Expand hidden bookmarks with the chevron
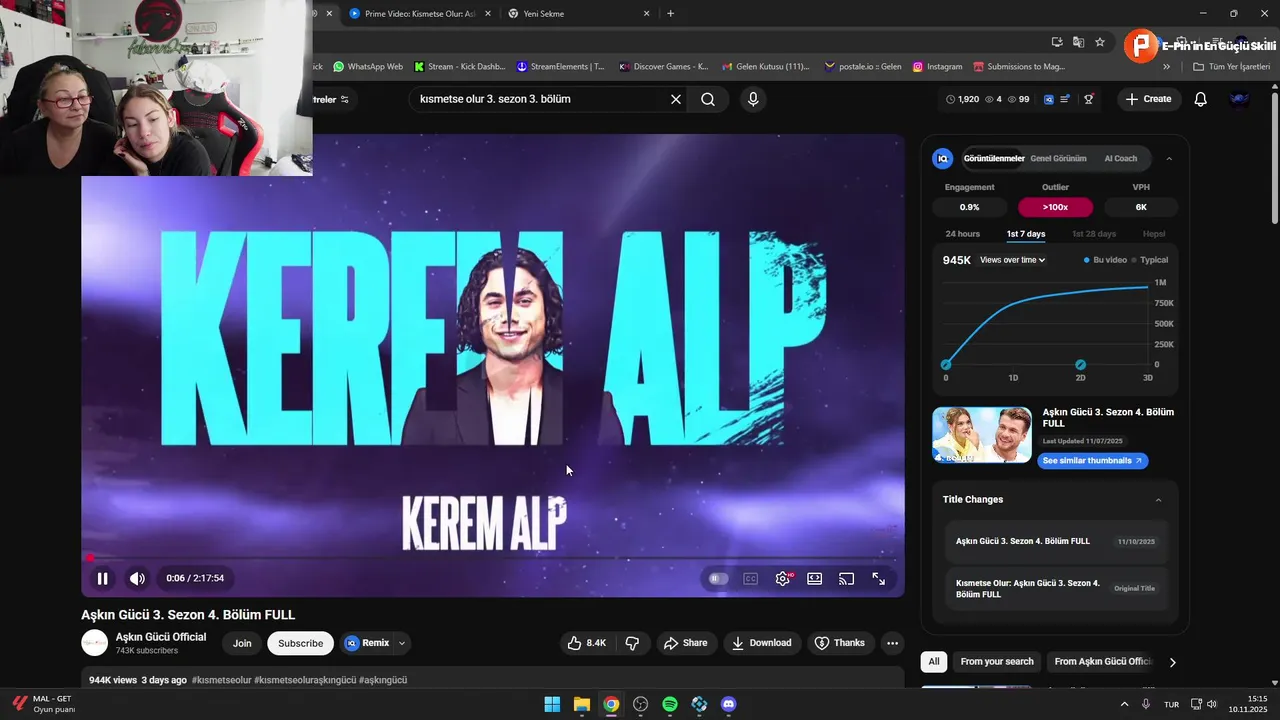Screen dimensions: 1280x720 tap(1166, 67)
